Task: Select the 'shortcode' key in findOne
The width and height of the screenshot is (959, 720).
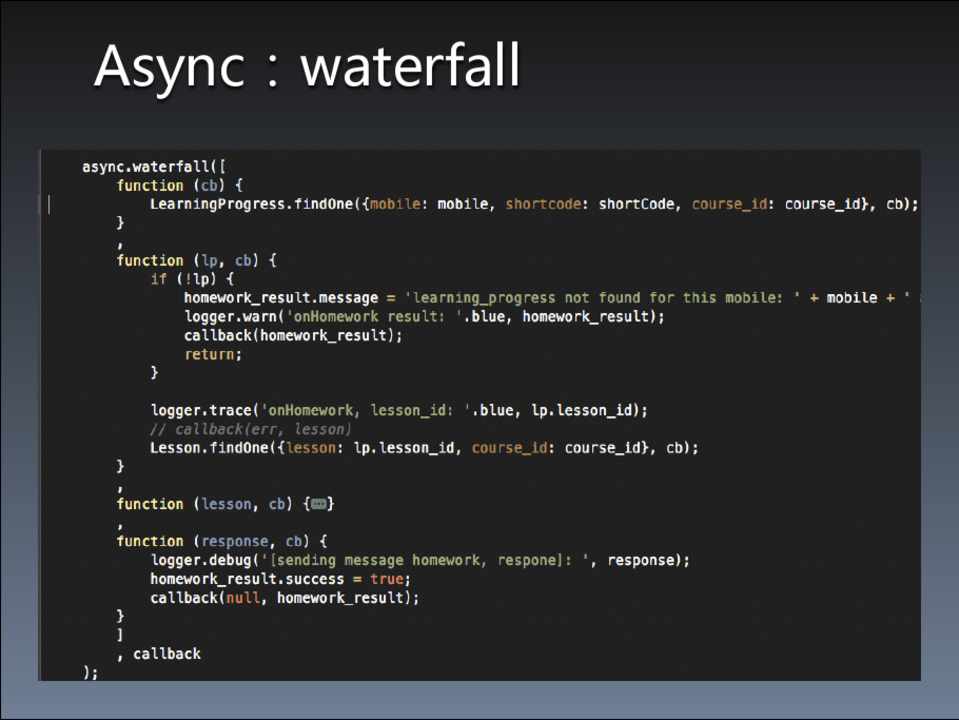Action: coord(547,204)
